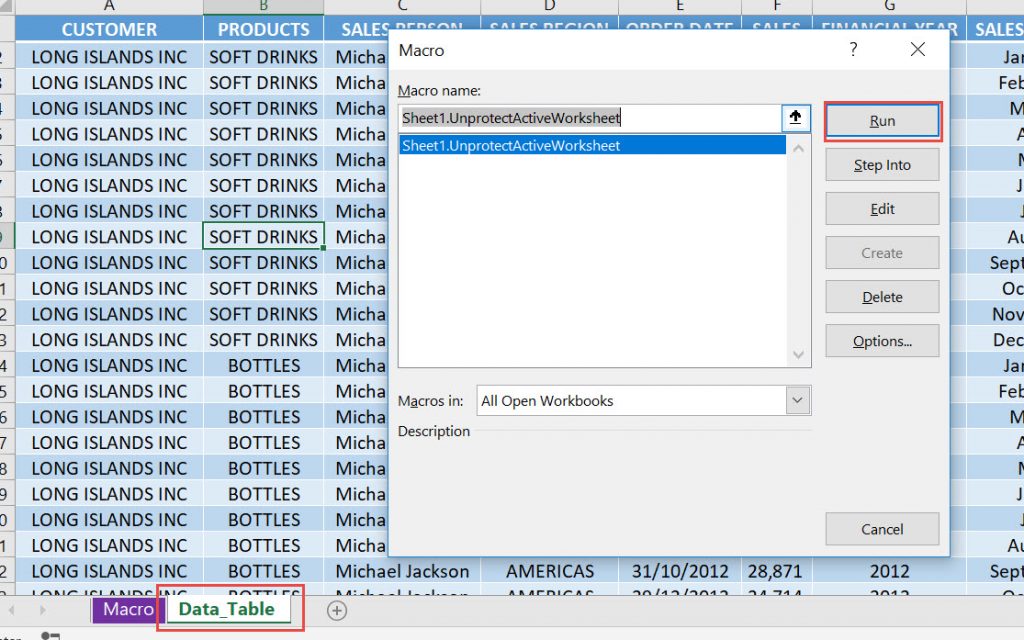
Task: Click the Run button to execute the macro
Action: point(881,120)
